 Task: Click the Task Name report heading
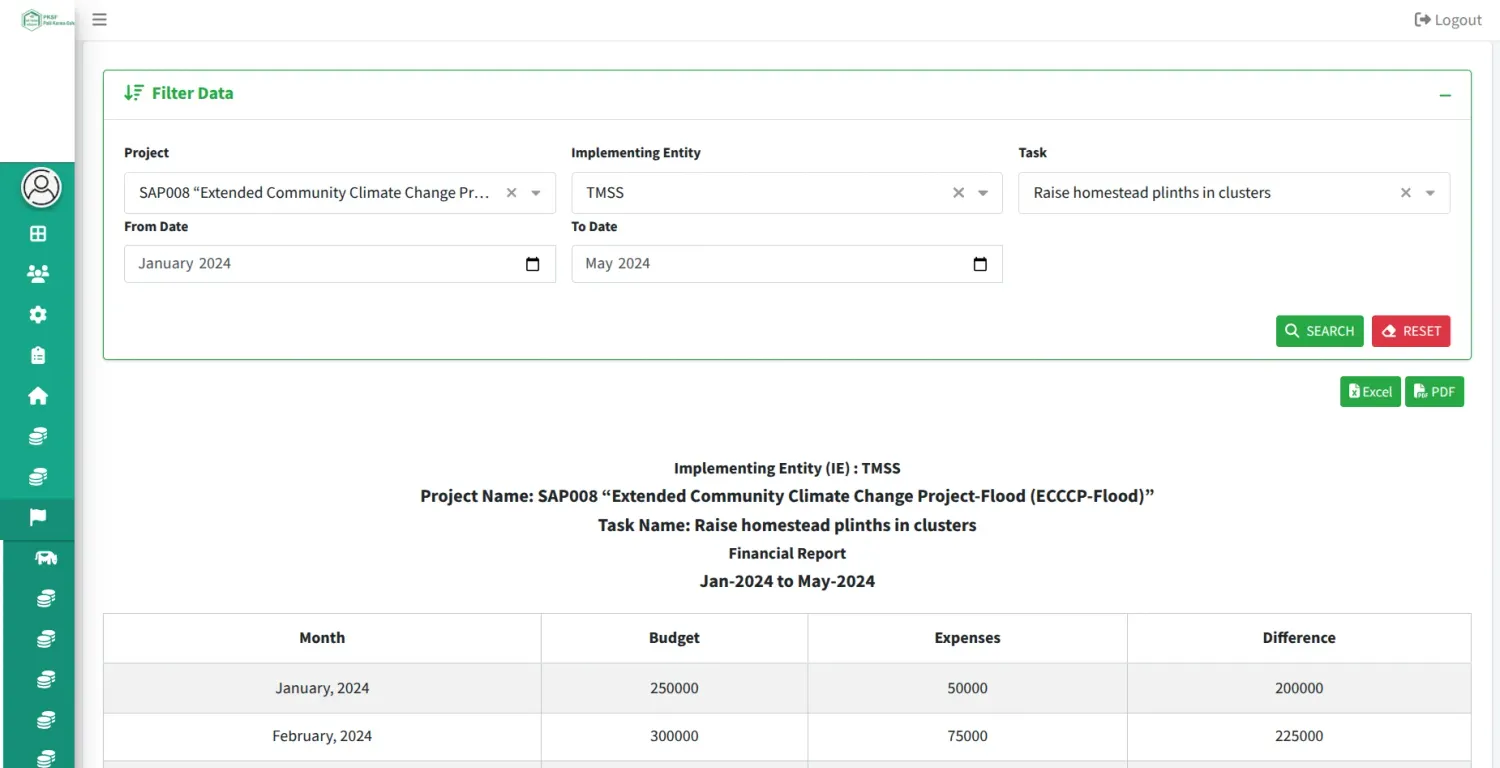(787, 525)
